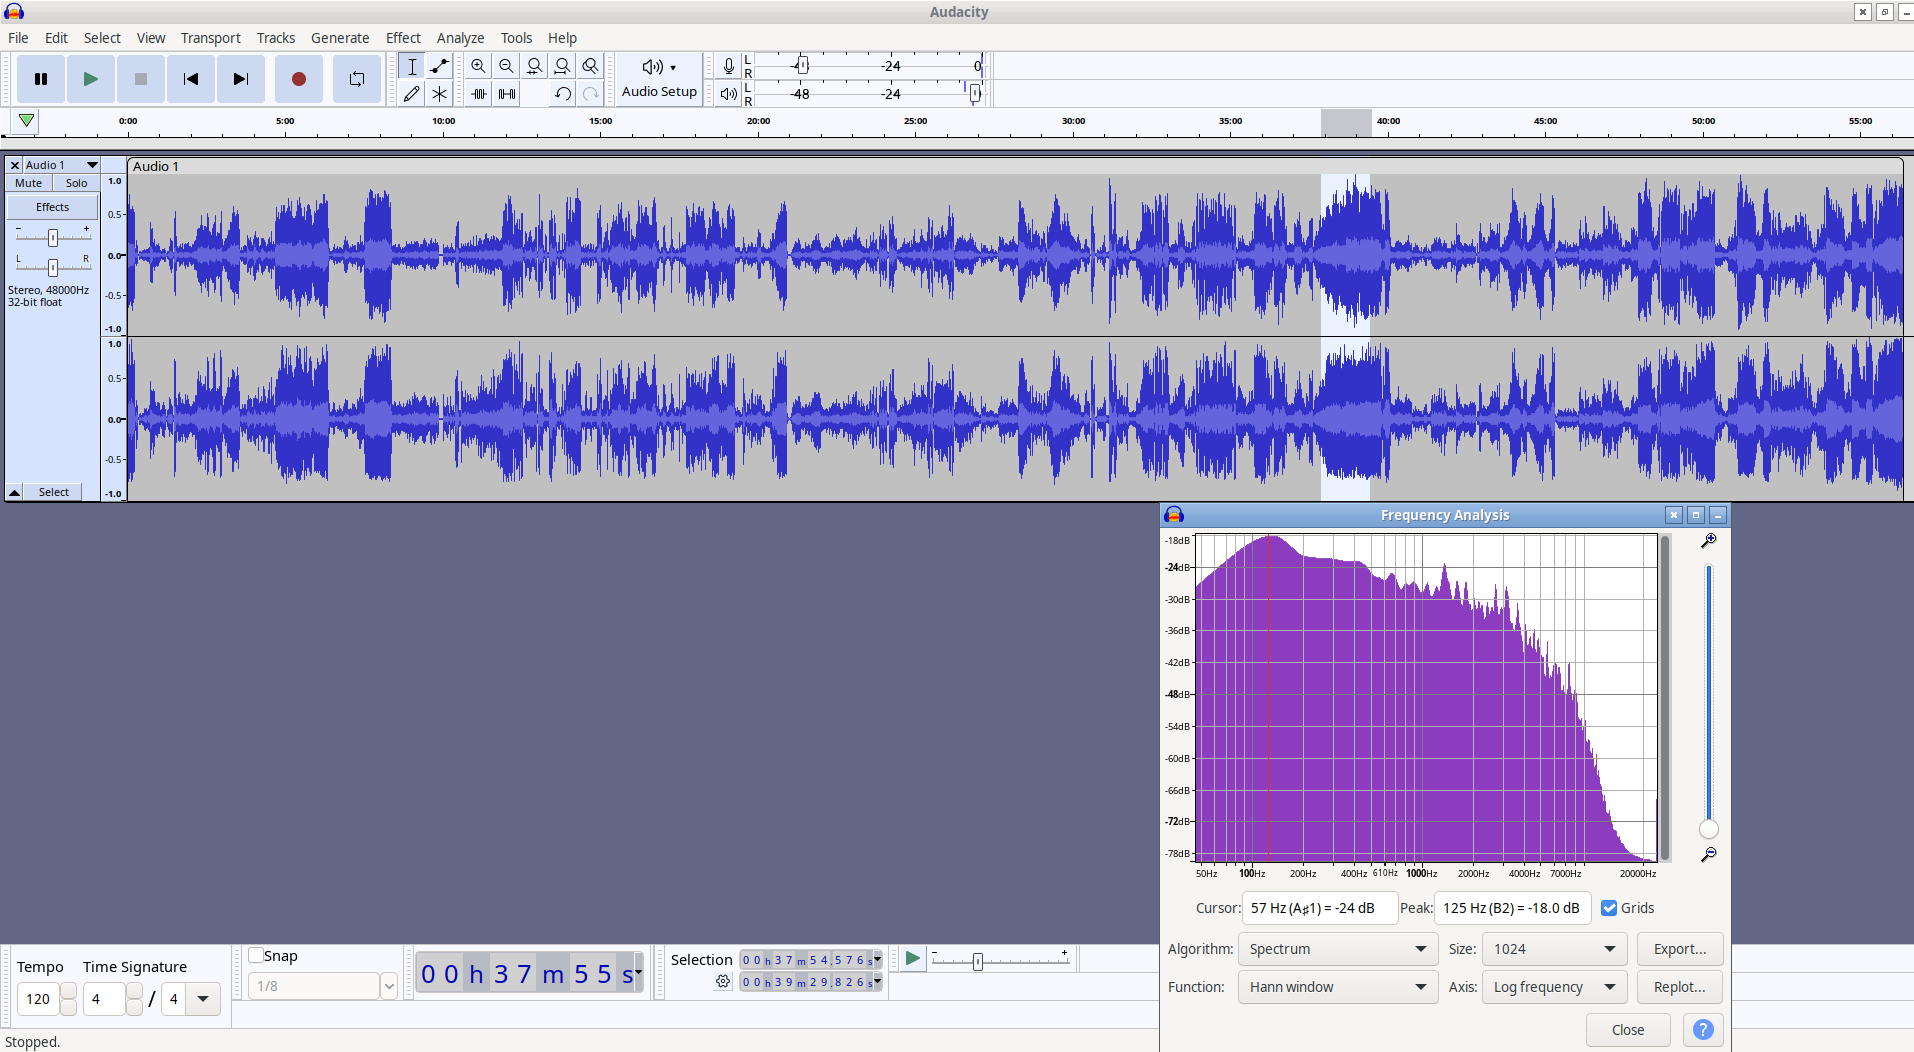
Task: Zoom in on the waveform
Action: pos(479,66)
